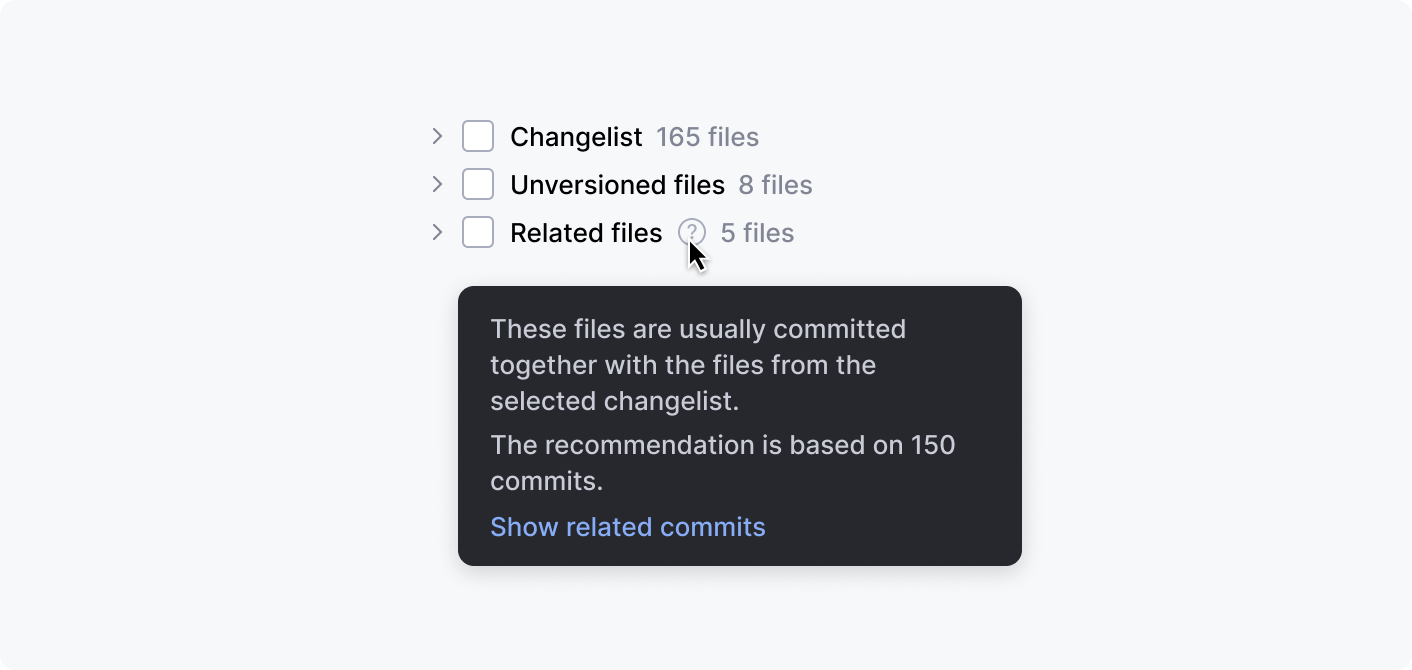Expand the Unversioned files chevron
The image size is (1412, 670).
(x=437, y=184)
